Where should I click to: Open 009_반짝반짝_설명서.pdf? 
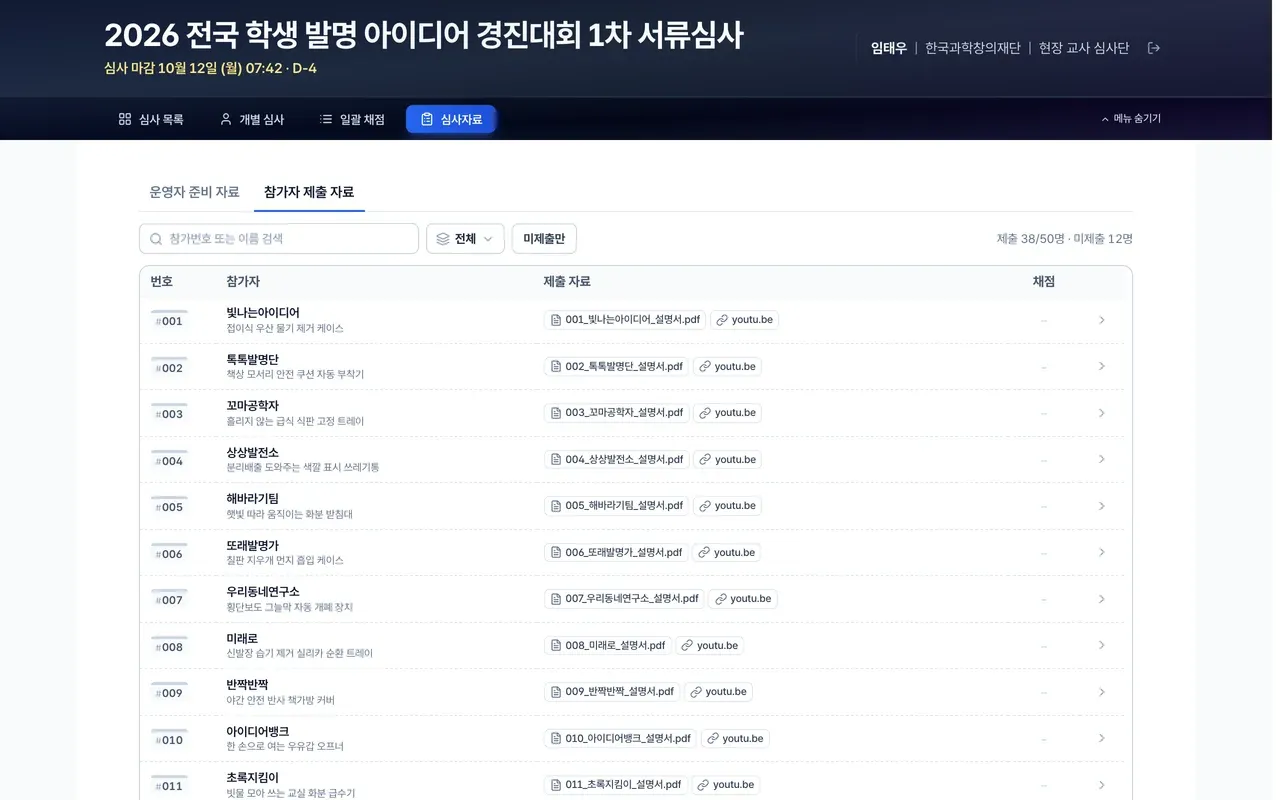point(612,692)
